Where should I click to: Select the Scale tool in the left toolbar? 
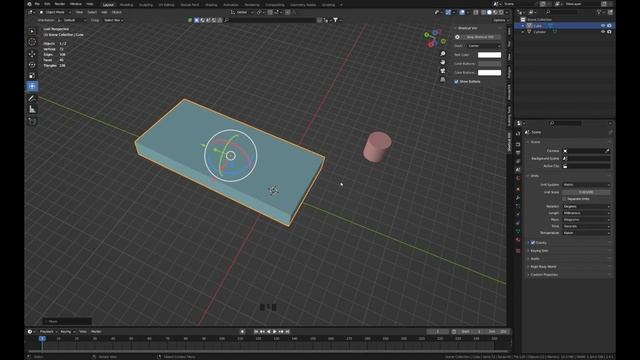point(32,76)
